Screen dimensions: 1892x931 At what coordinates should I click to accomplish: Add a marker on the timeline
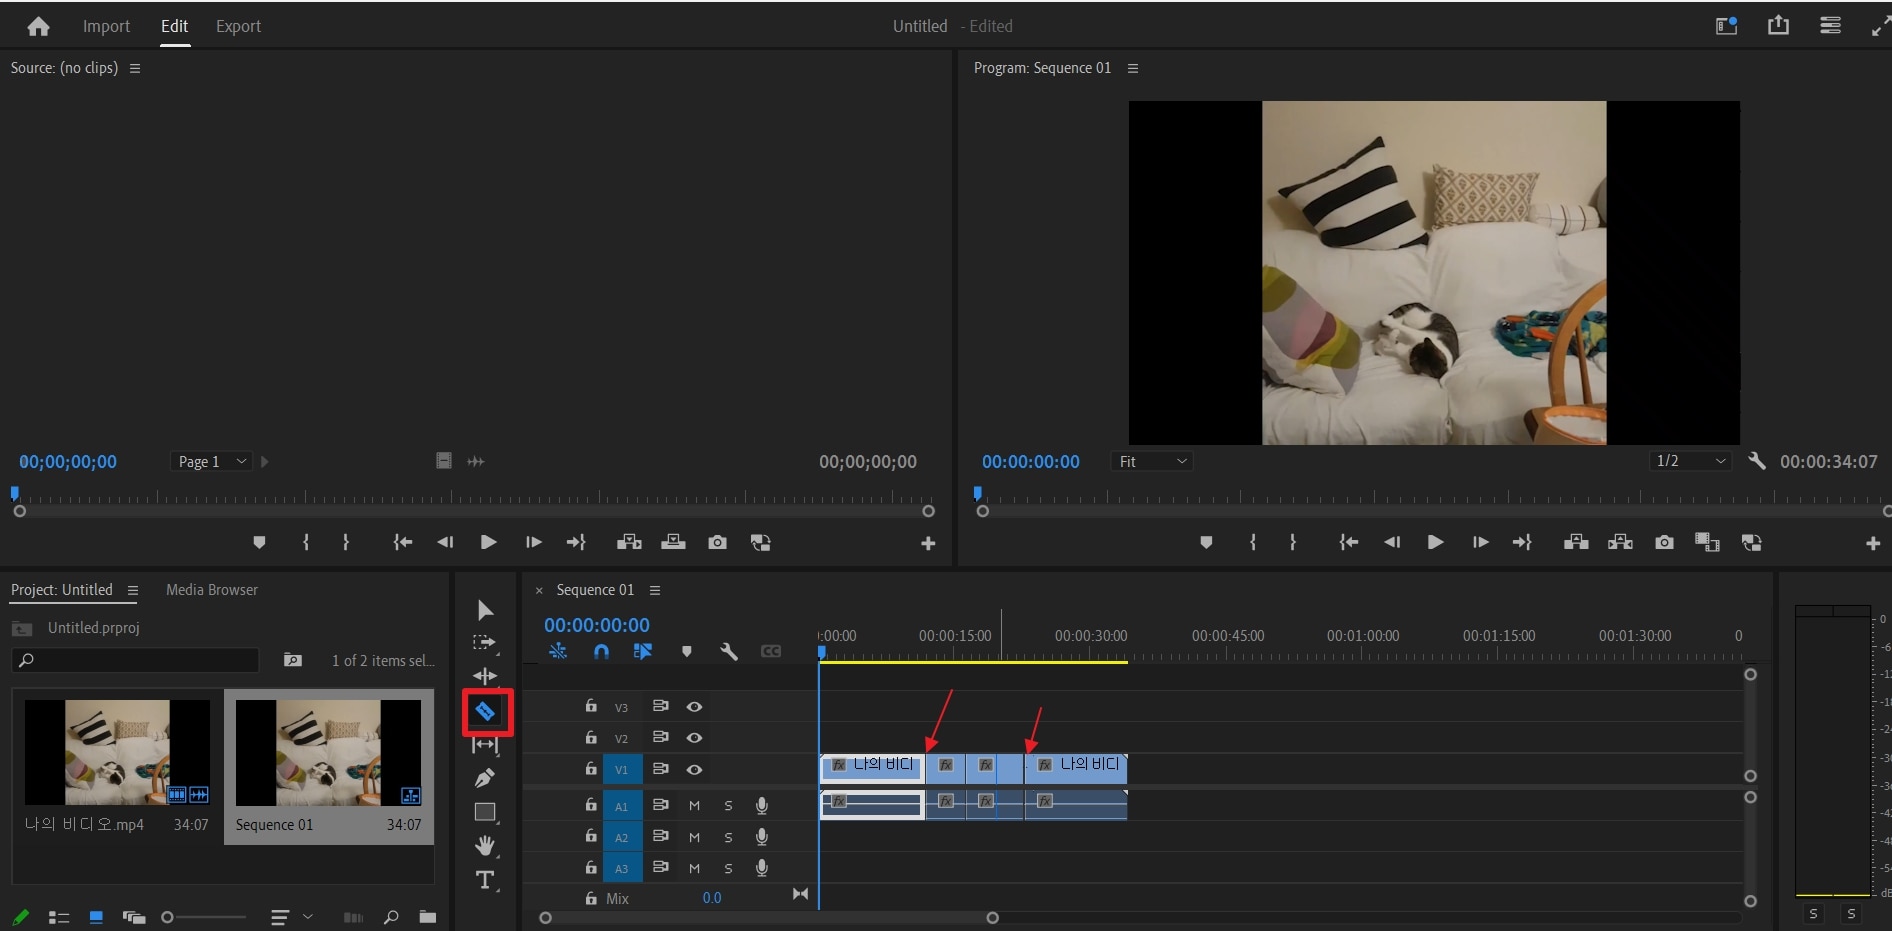click(x=686, y=651)
